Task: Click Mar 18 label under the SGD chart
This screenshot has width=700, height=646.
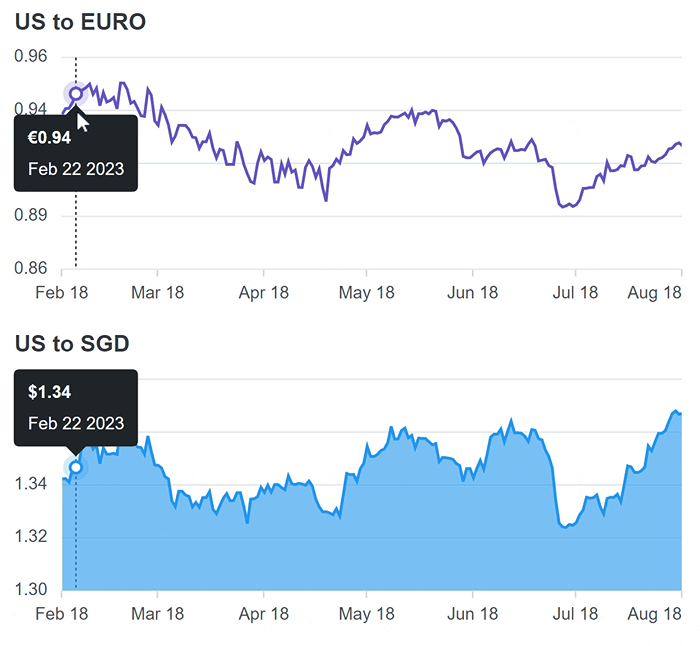Action: pyautogui.click(x=159, y=613)
